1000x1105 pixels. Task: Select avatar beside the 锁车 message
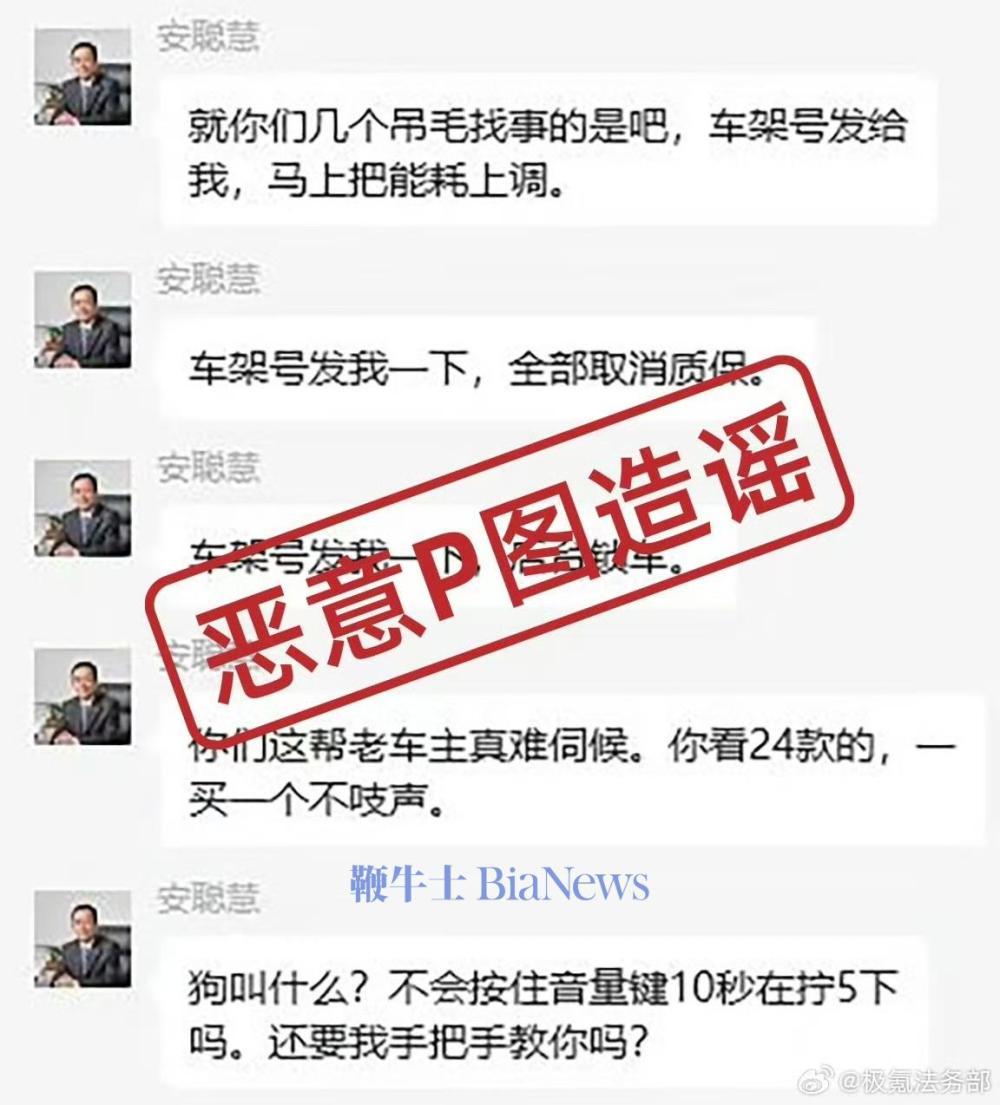82,508
